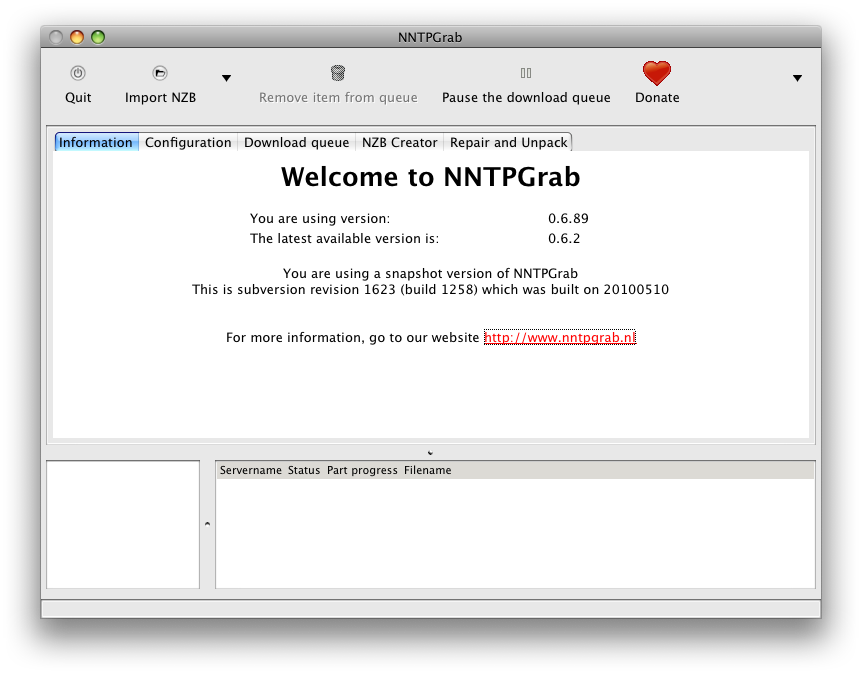Image resolution: width=862 pixels, height=674 pixels.
Task: Click the Remove item from queue trash icon
Action: [338, 73]
